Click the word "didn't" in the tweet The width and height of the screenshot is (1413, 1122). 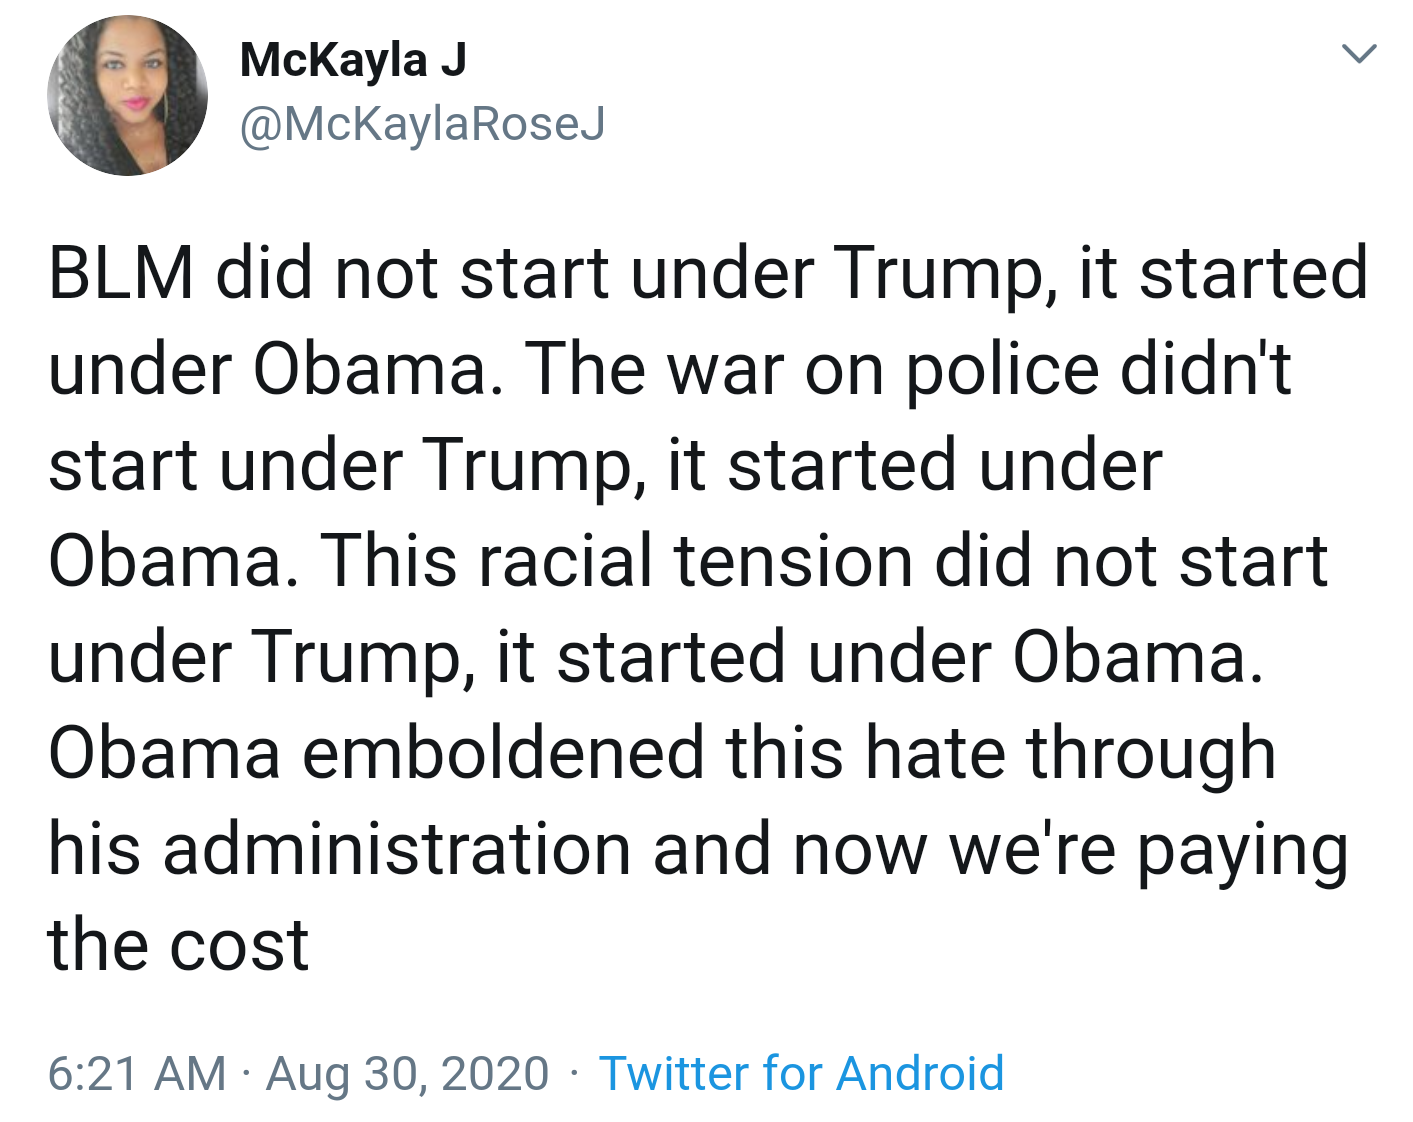pos(1206,370)
